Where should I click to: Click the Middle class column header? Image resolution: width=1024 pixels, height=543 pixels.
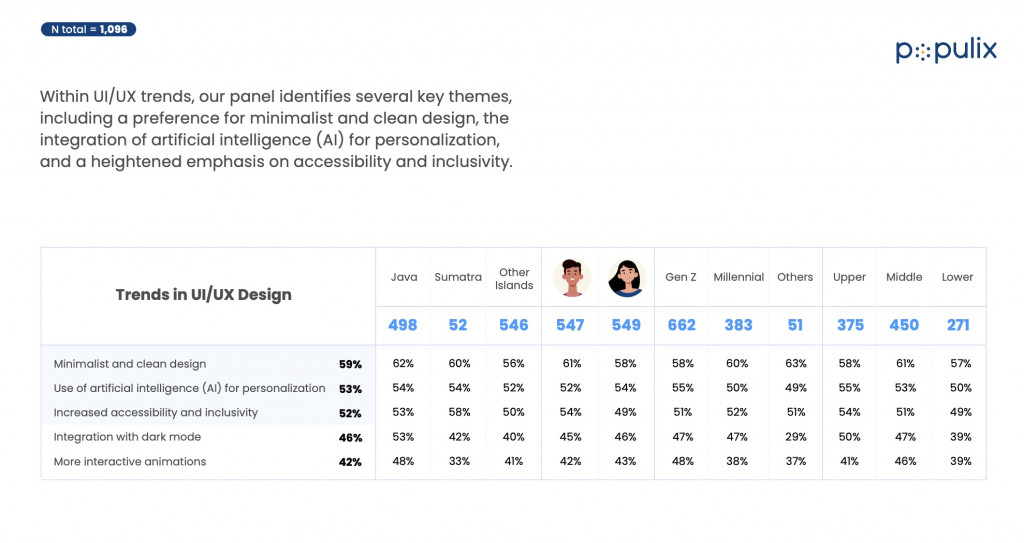click(904, 277)
